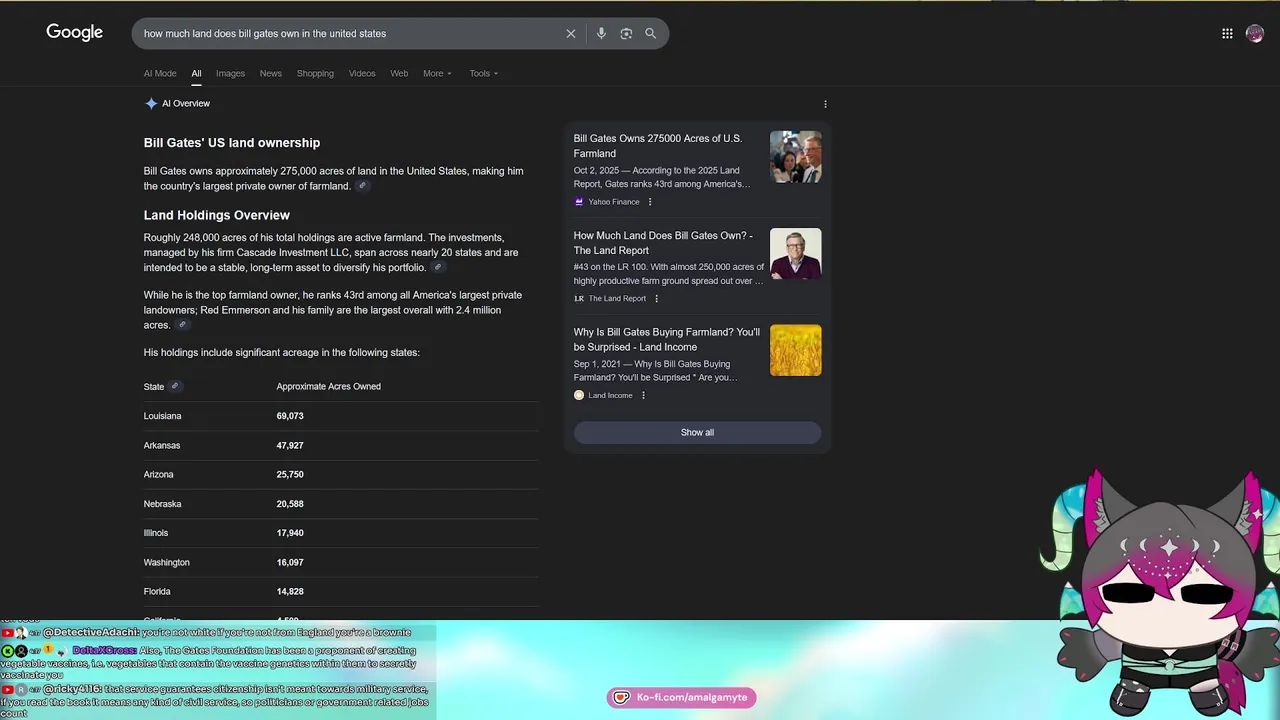1280x720 pixels.
Task: Click Show all sources button
Action: [x=697, y=432]
